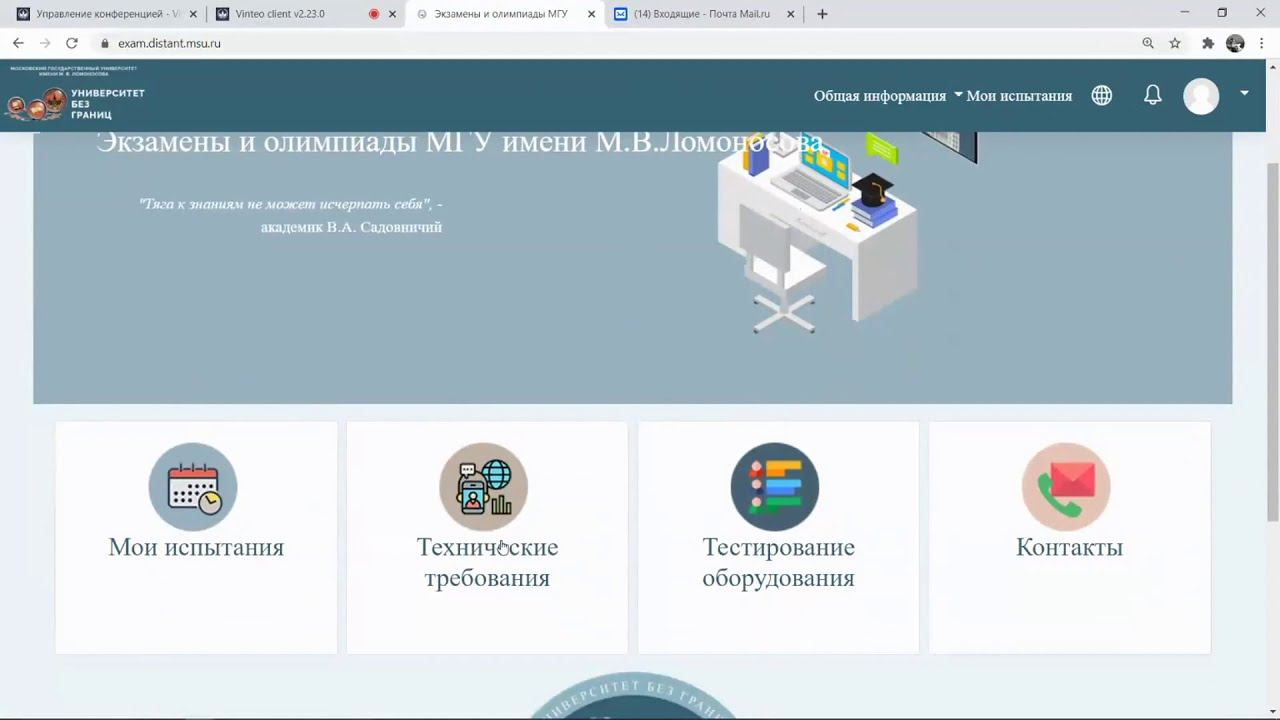
Task: Expand the Общая информация menu
Action: [888, 96]
